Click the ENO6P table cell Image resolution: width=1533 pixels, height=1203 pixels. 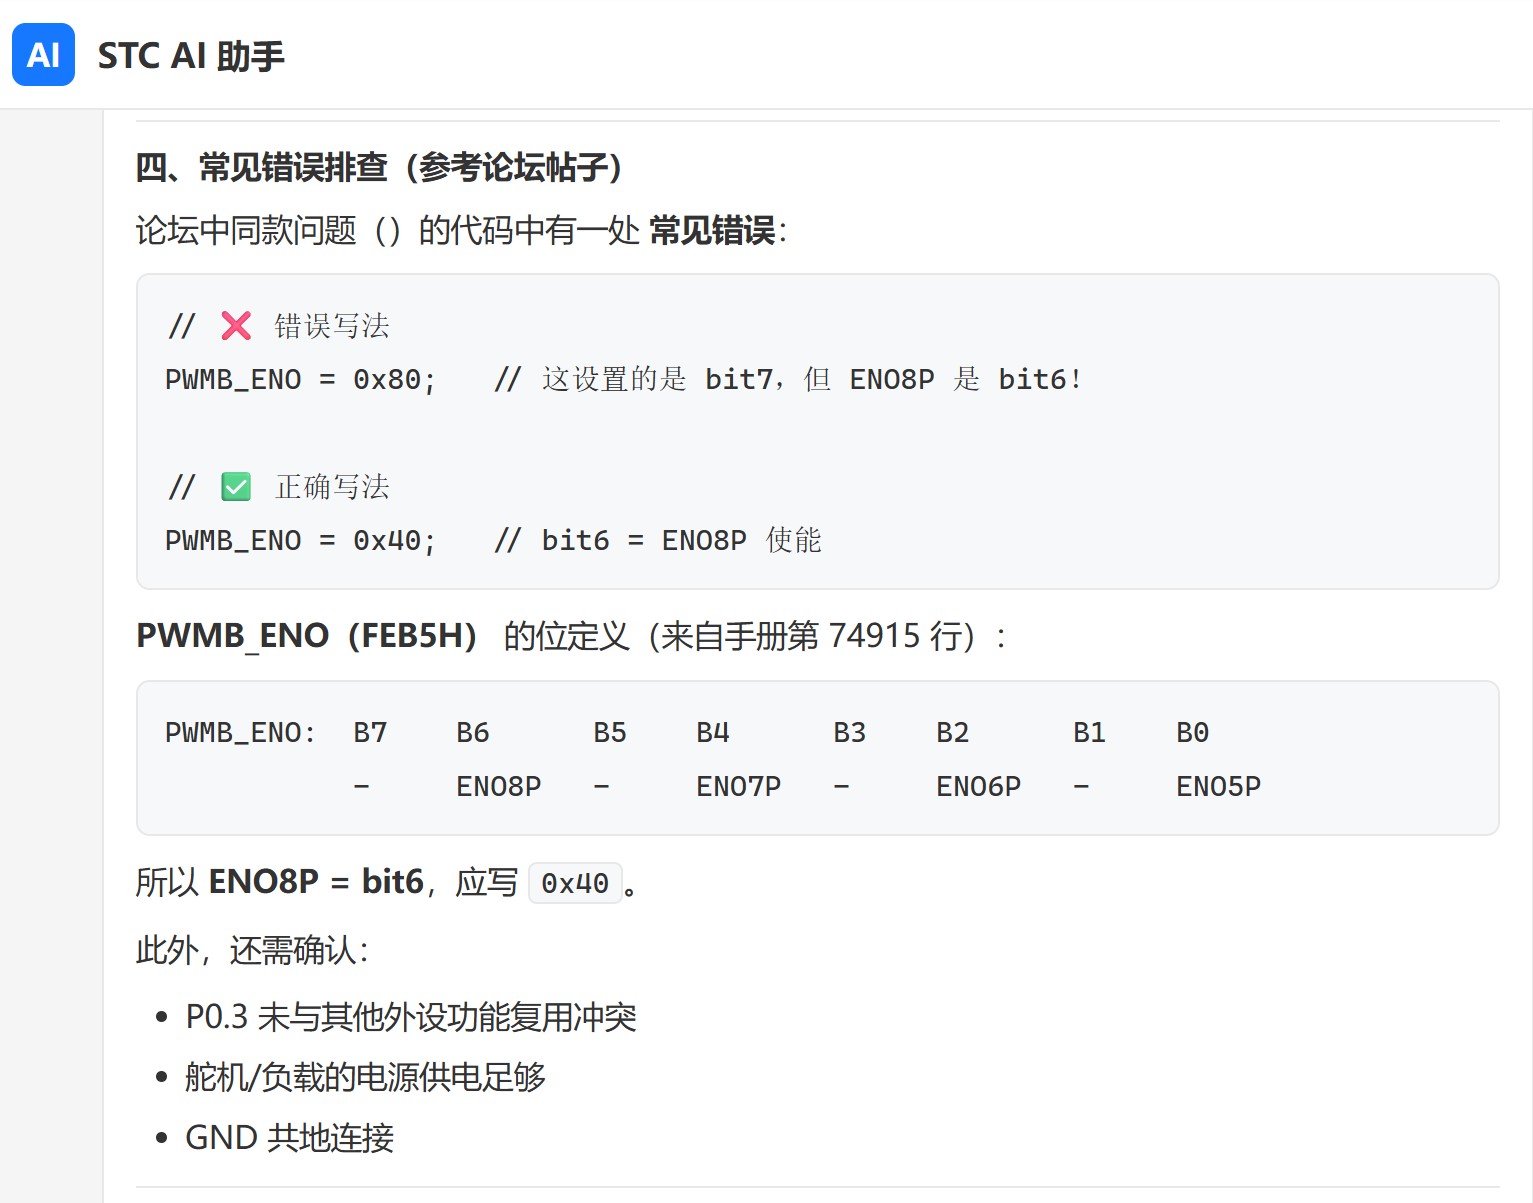(x=979, y=787)
